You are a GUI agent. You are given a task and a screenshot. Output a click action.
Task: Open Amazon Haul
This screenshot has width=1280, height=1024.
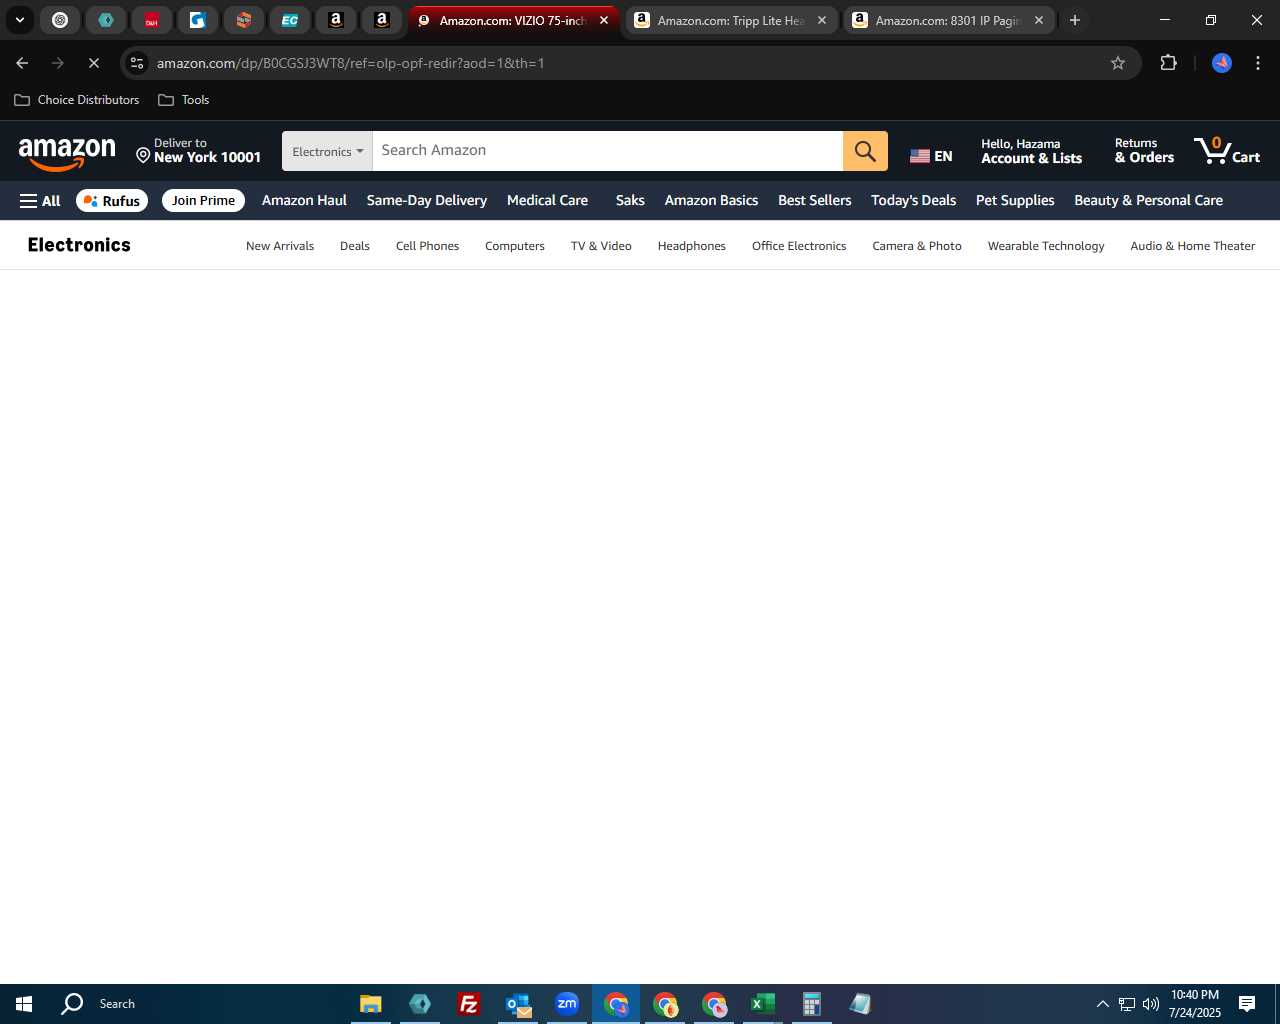(x=304, y=201)
